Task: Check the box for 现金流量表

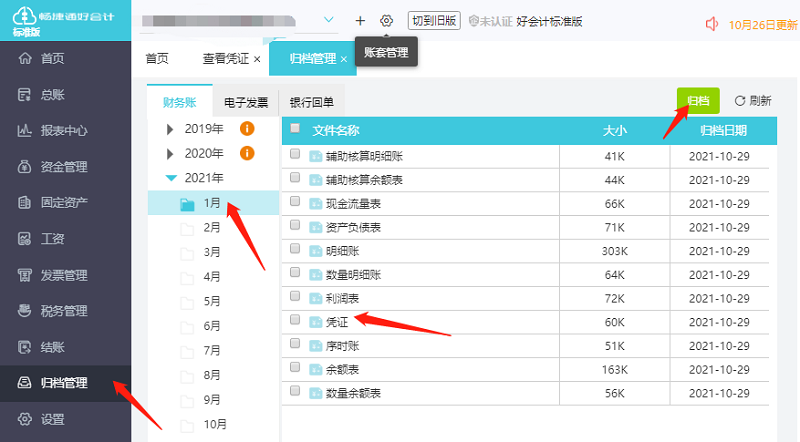Action: click(x=295, y=201)
